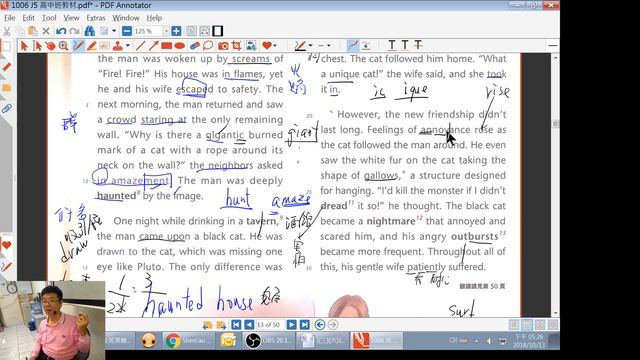The width and height of the screenshot is (640, 360).
Task: Zoom out with the minus button
Action: pyautogui.click(x=127, y=31)
